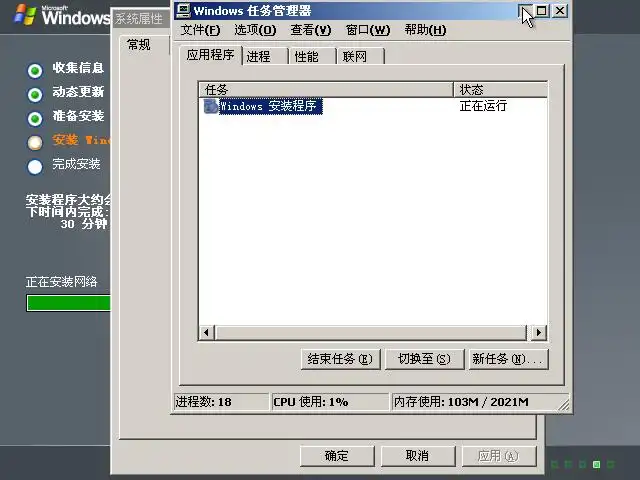Click the 安装 Windows current step indicator

point(35,142)
